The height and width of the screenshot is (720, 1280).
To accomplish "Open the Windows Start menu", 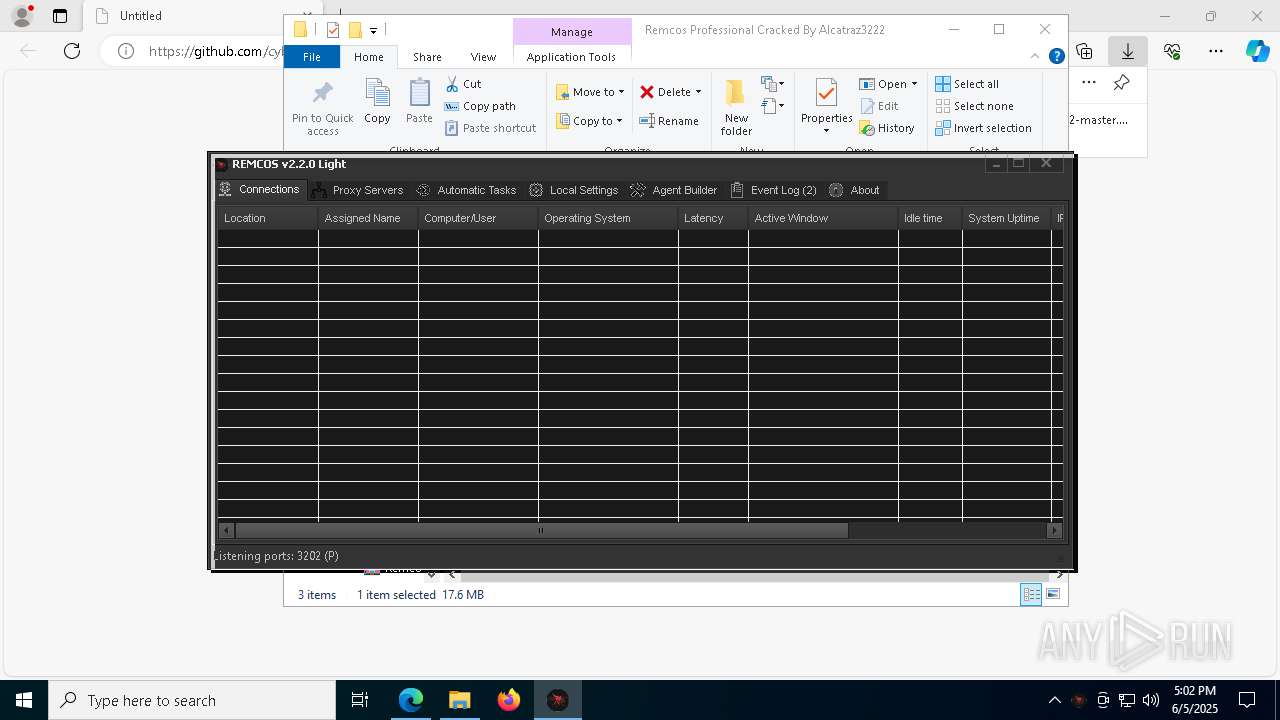I will [23, 700].
